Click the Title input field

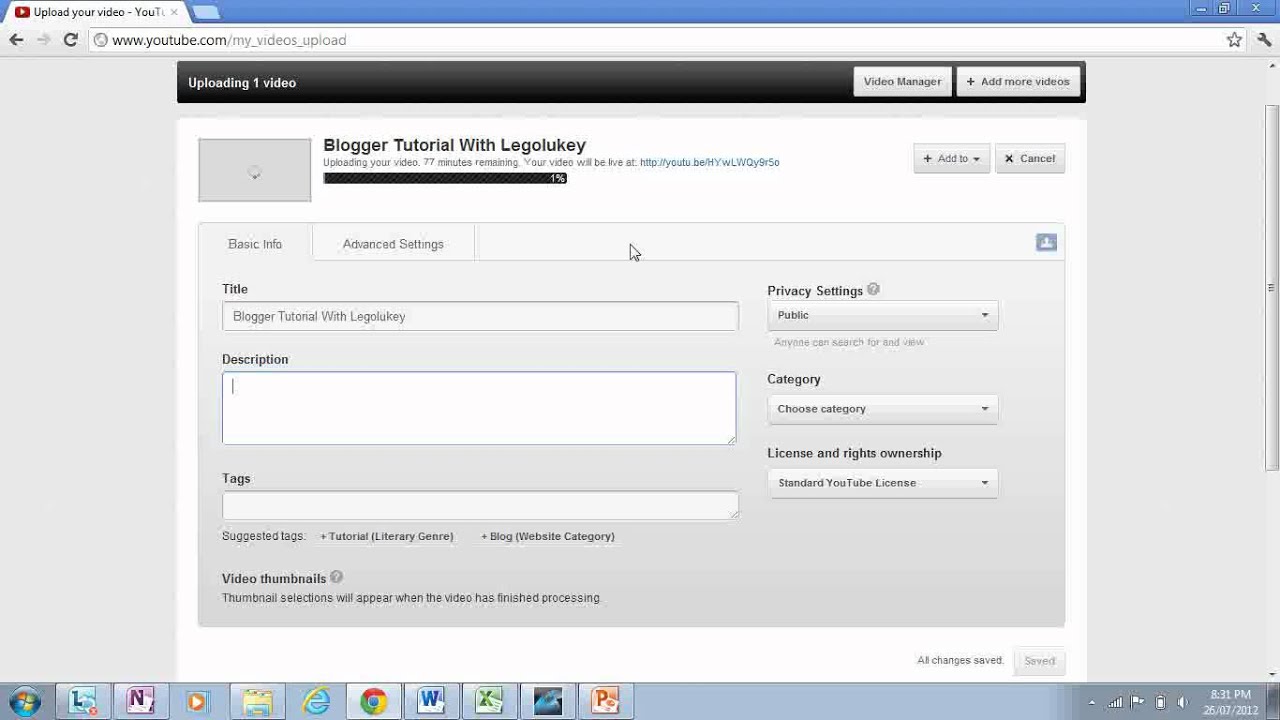point(480,316)
